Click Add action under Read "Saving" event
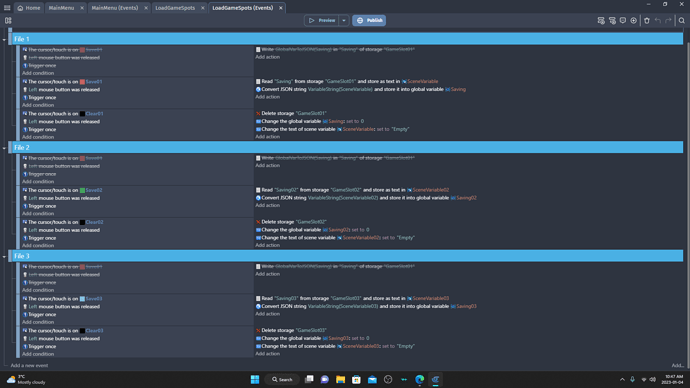Screen dimensions: 690x388 point(268,97)
